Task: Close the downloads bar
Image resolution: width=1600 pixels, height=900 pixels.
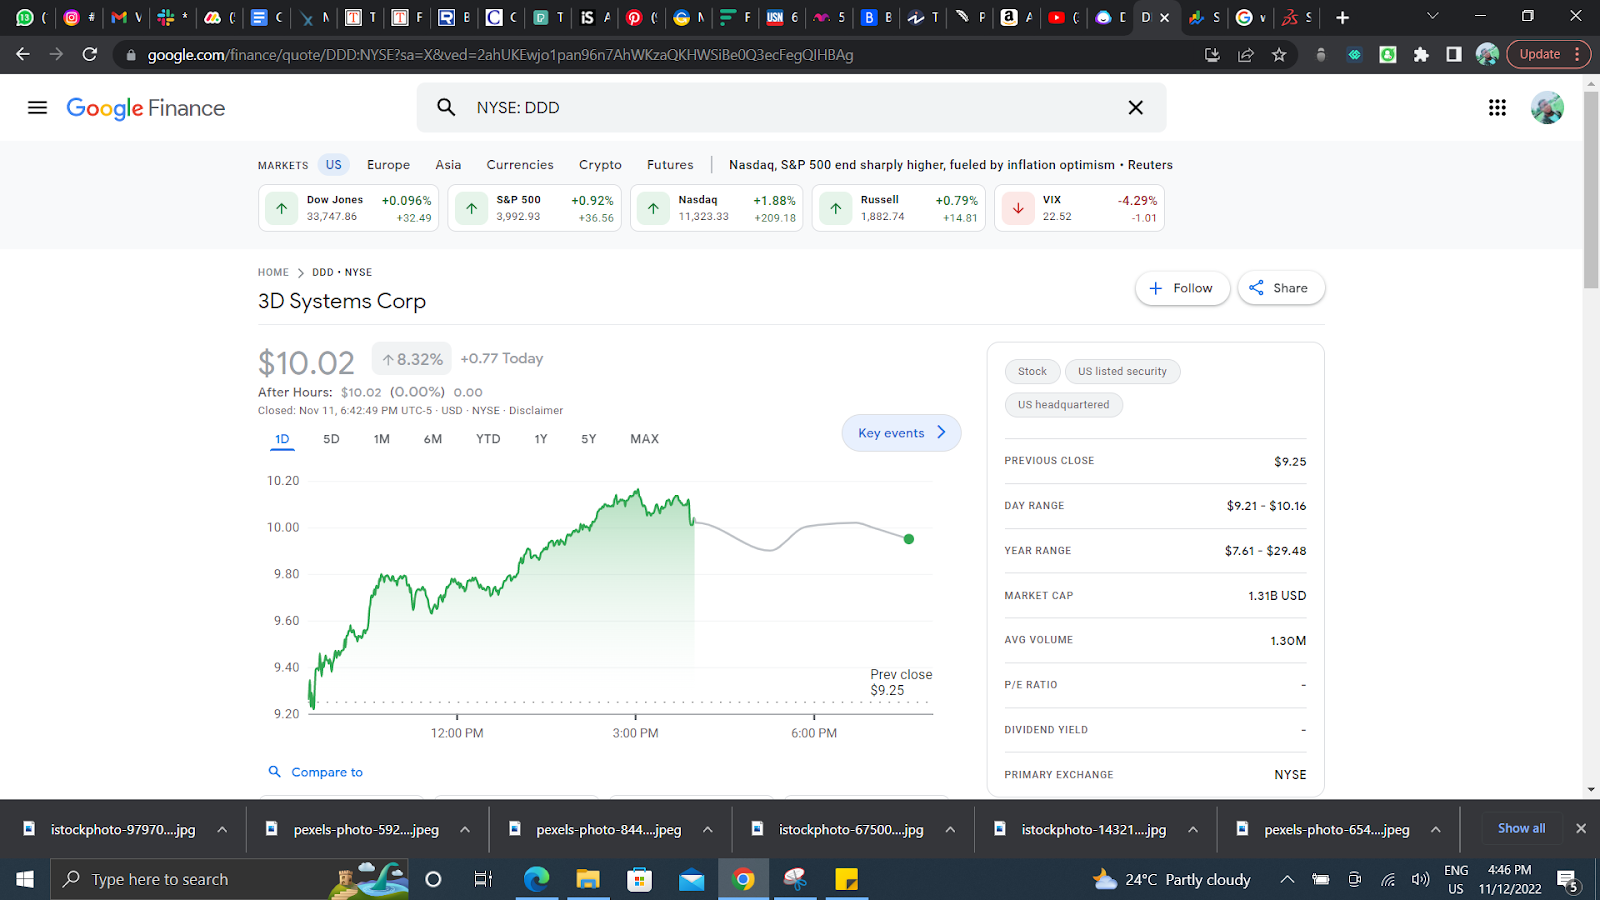Action: [1581, 828]
